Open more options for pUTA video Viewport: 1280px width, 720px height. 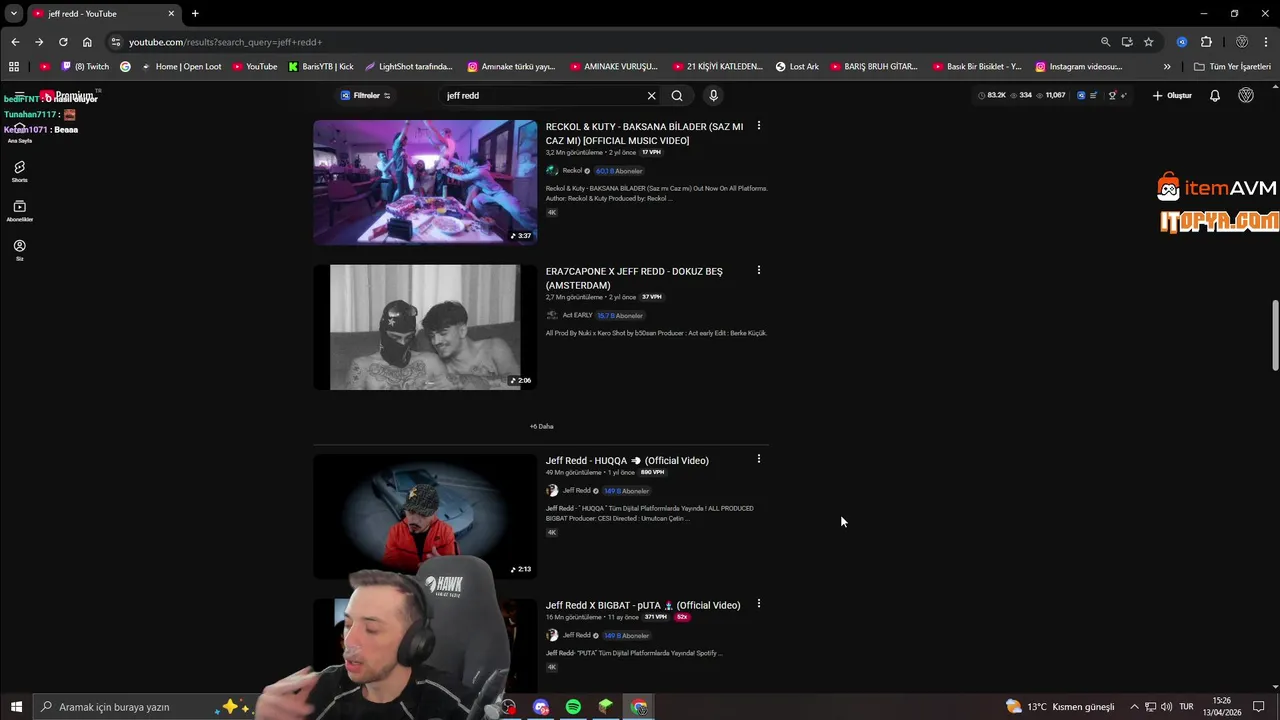[758, 604]
